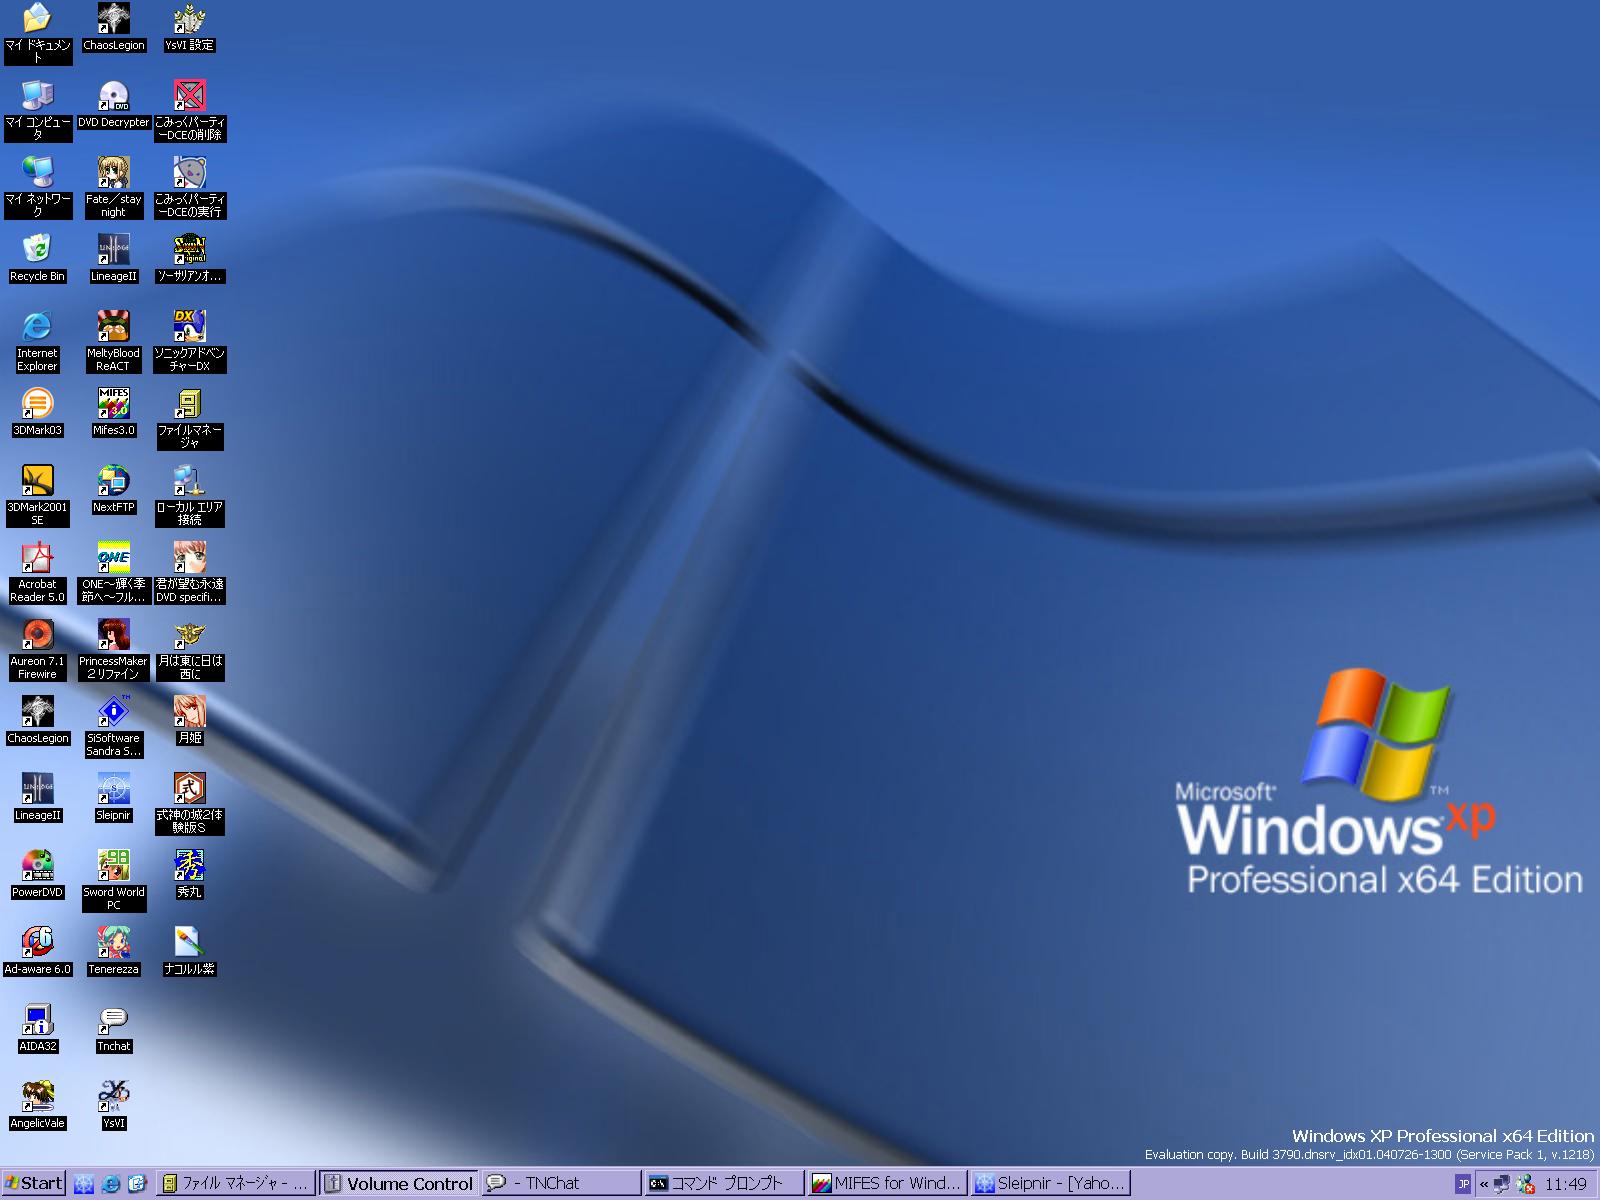
Task: Open the NextFTP desktop icon
Action: coord(113,481)
